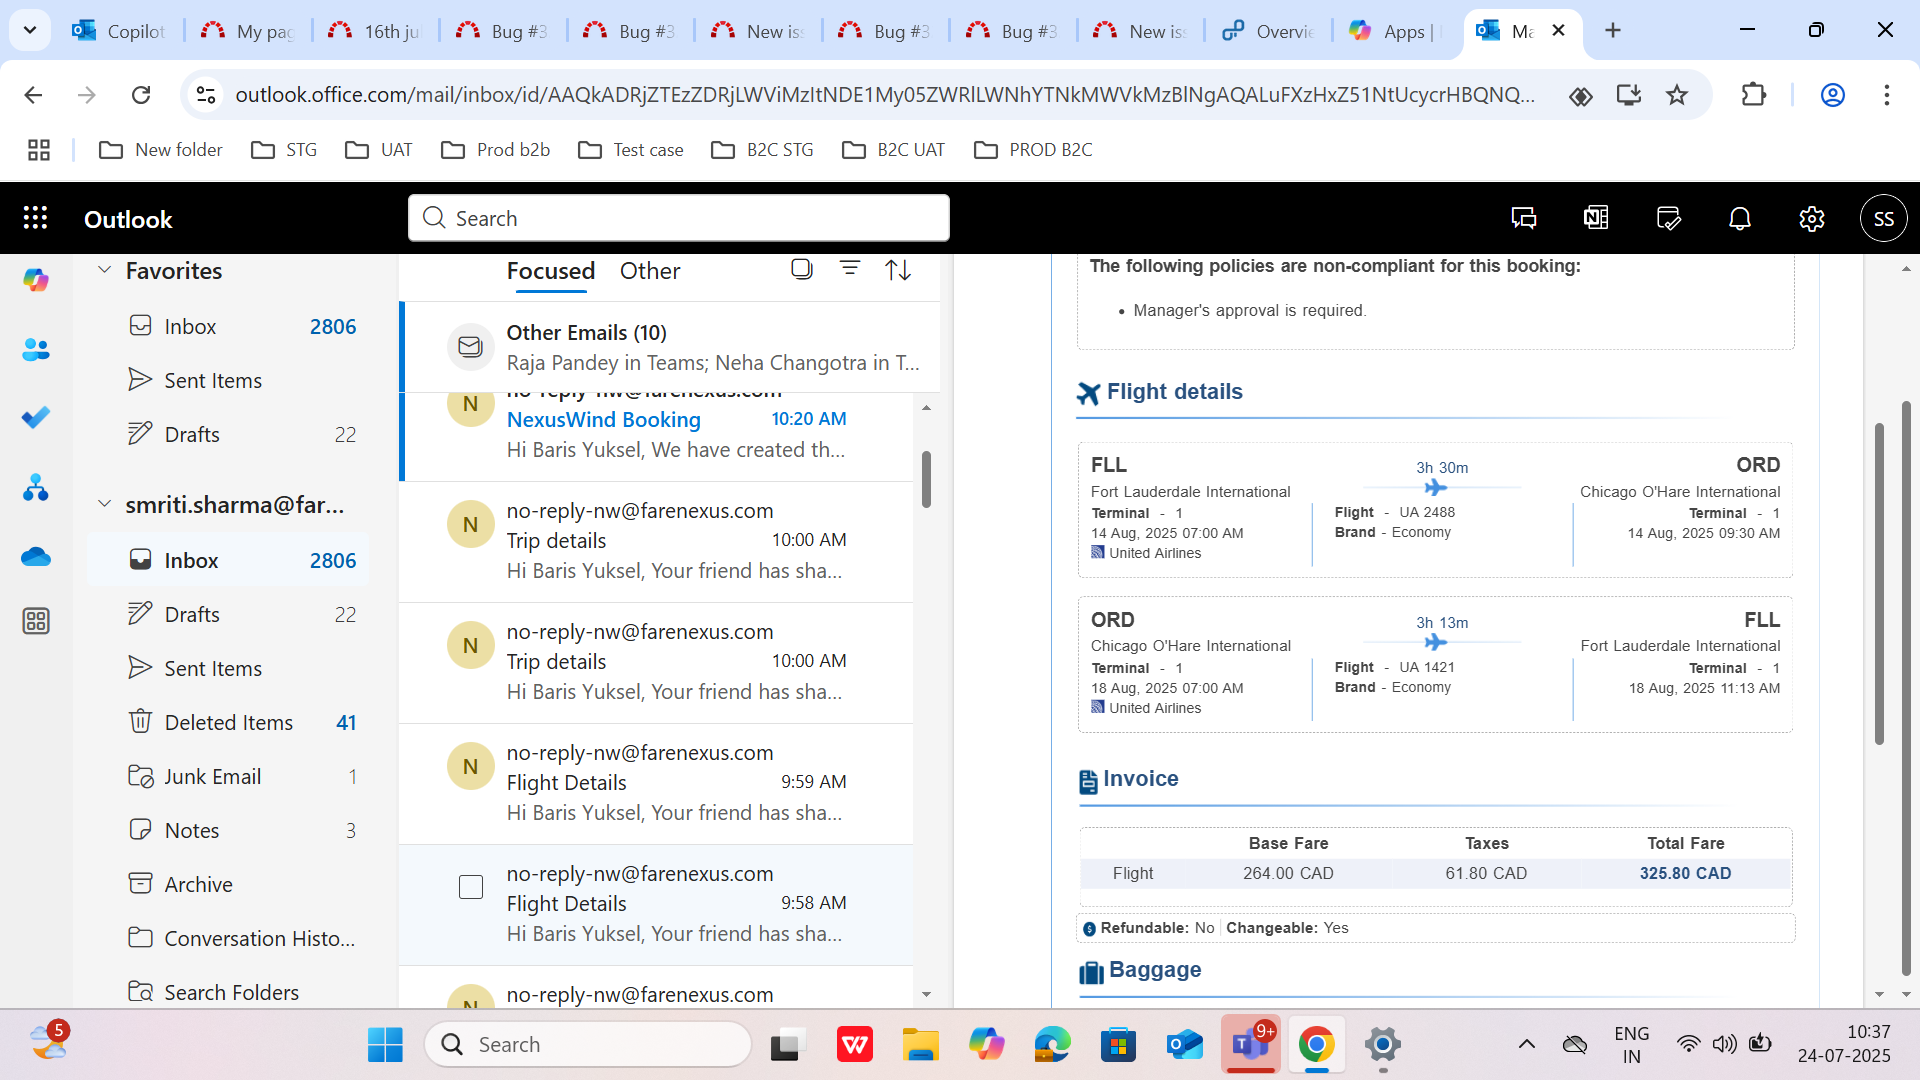Click reading pane vertical scrollbar thumb

click(x=1879, y=585)
